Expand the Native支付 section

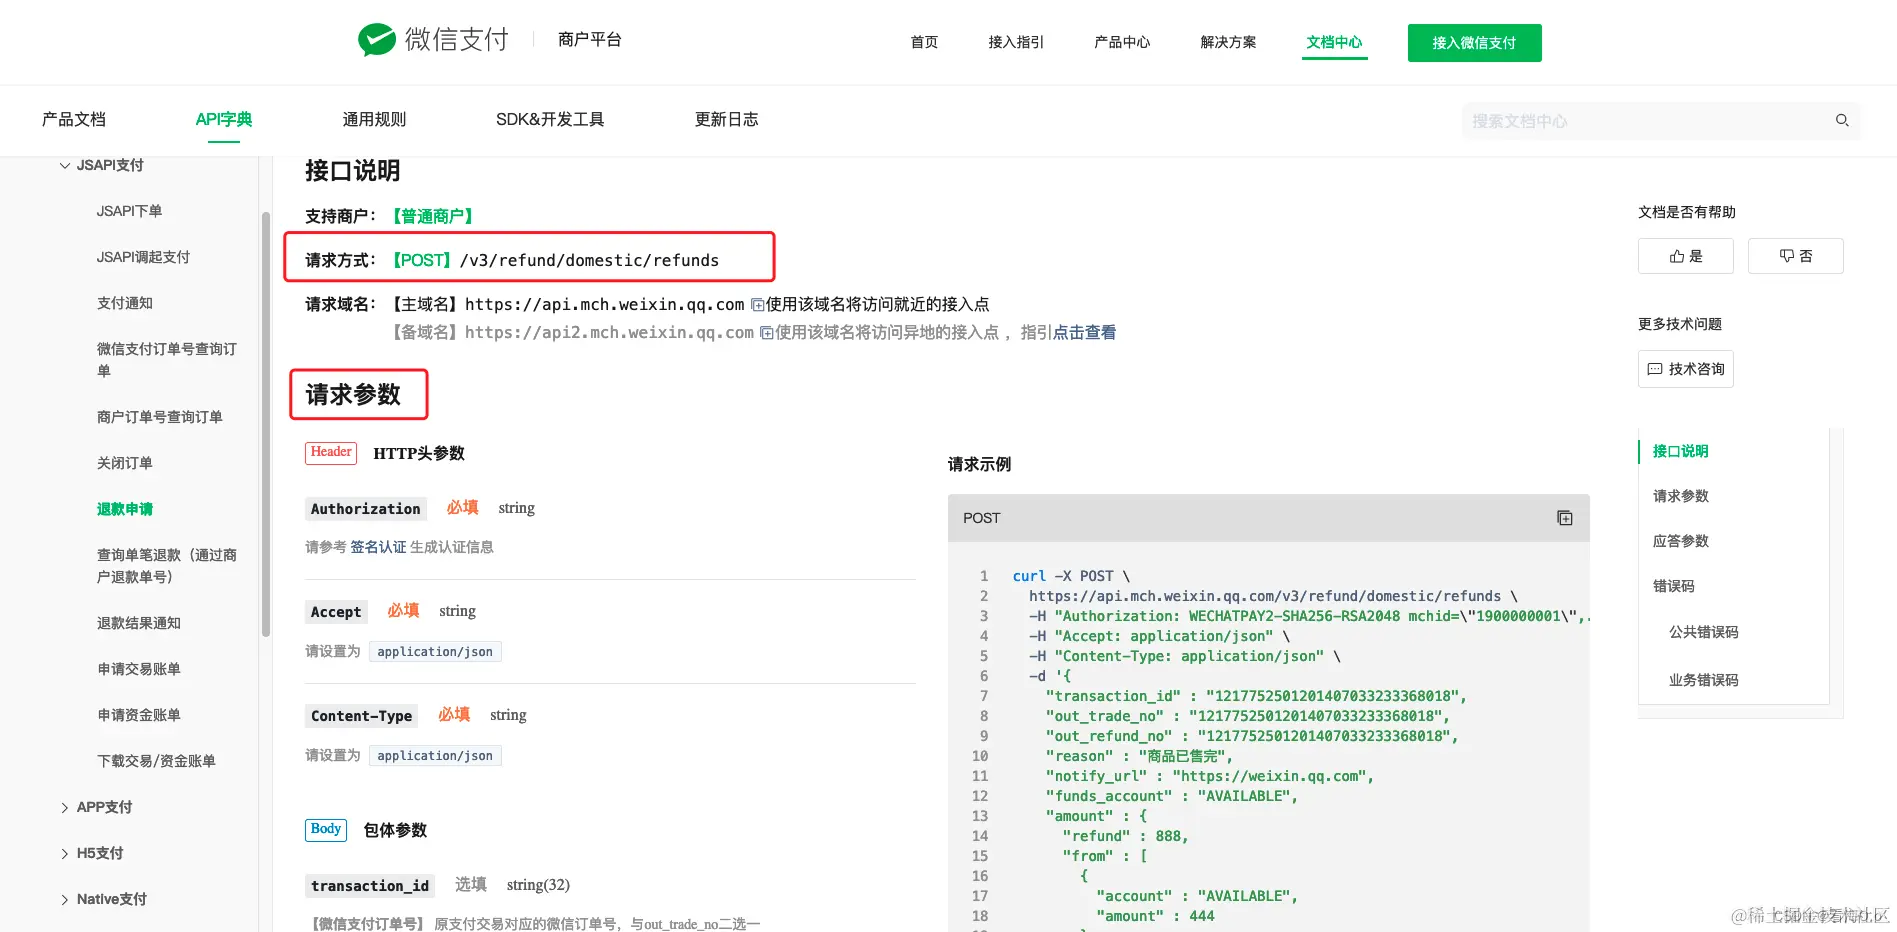(65, 900)
